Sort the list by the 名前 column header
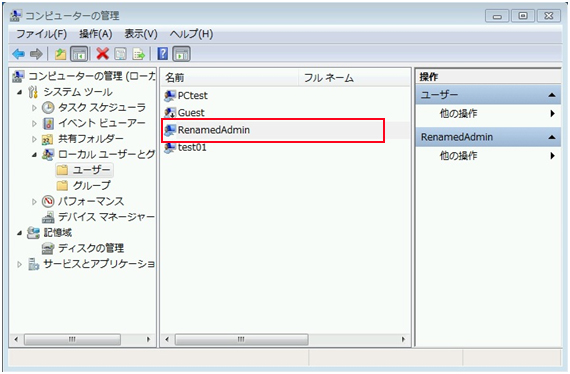The height and width of the screenshot is (374, 570). click(230, 77)
